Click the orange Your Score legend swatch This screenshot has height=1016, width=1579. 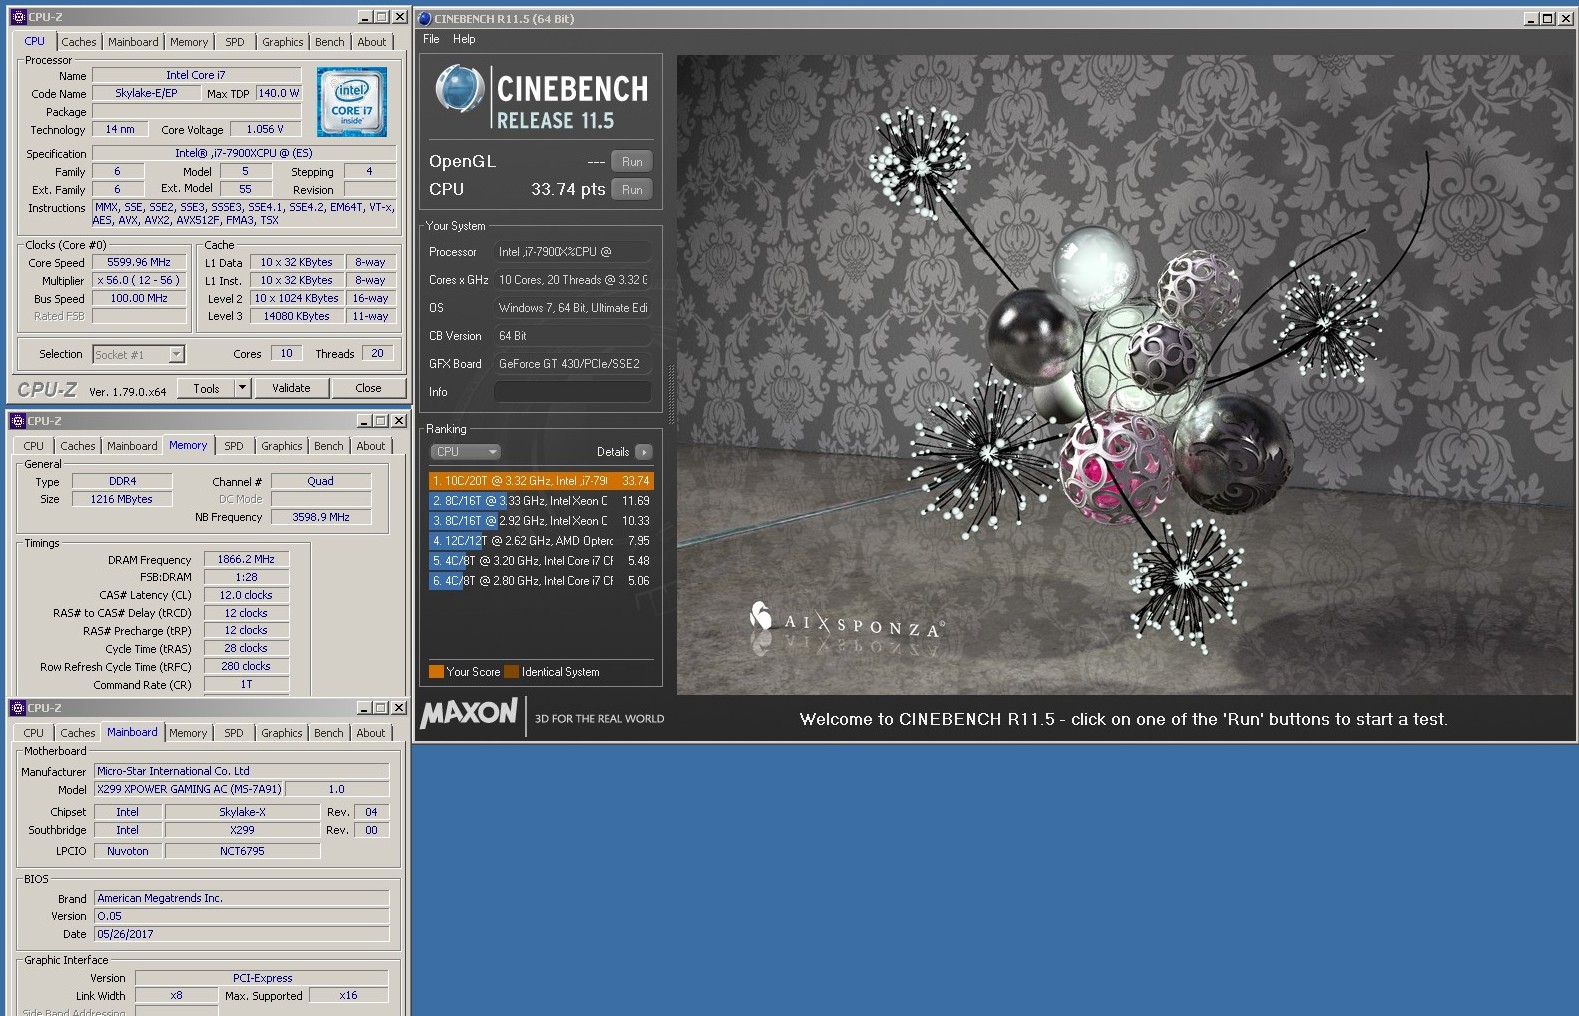coord(436,672)
